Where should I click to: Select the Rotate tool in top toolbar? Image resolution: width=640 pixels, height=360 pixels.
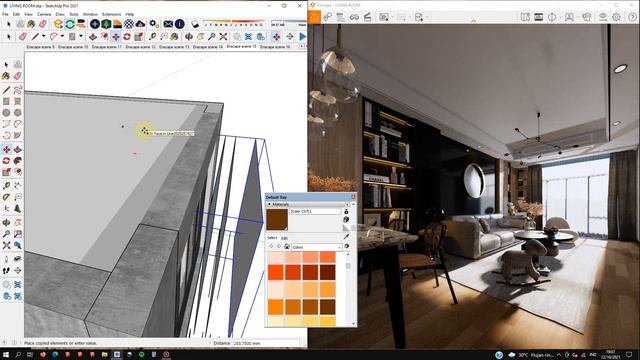pyautogui.click(x=127, y=37)
